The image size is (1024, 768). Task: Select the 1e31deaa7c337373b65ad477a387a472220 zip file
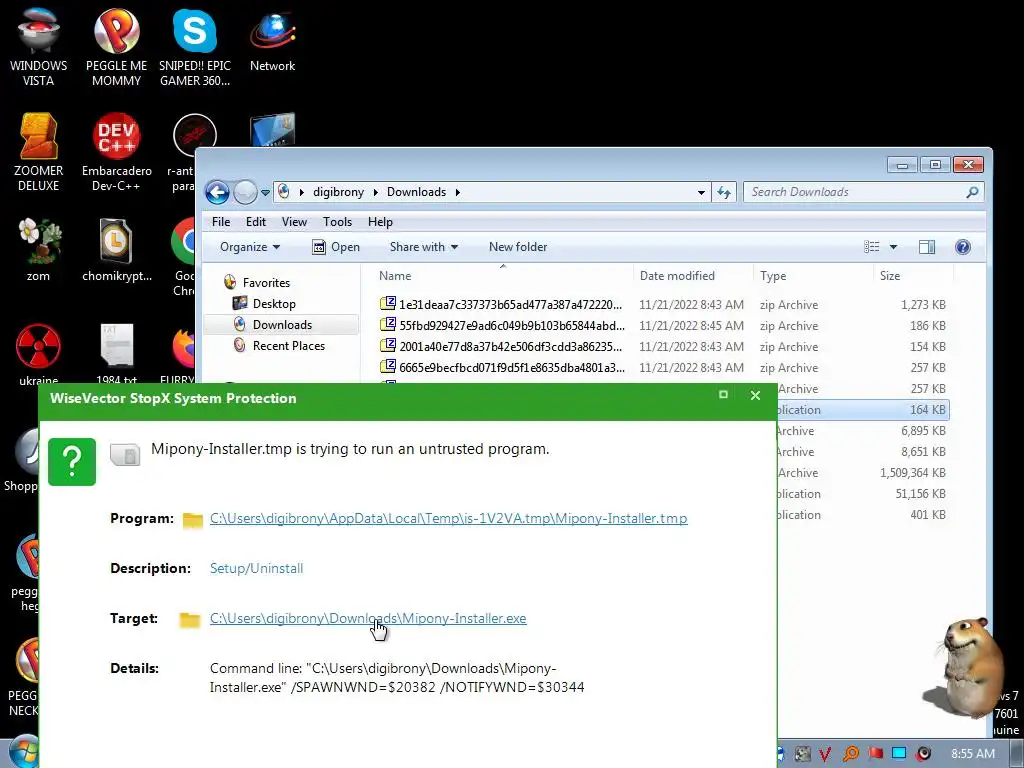coord(663,304)
